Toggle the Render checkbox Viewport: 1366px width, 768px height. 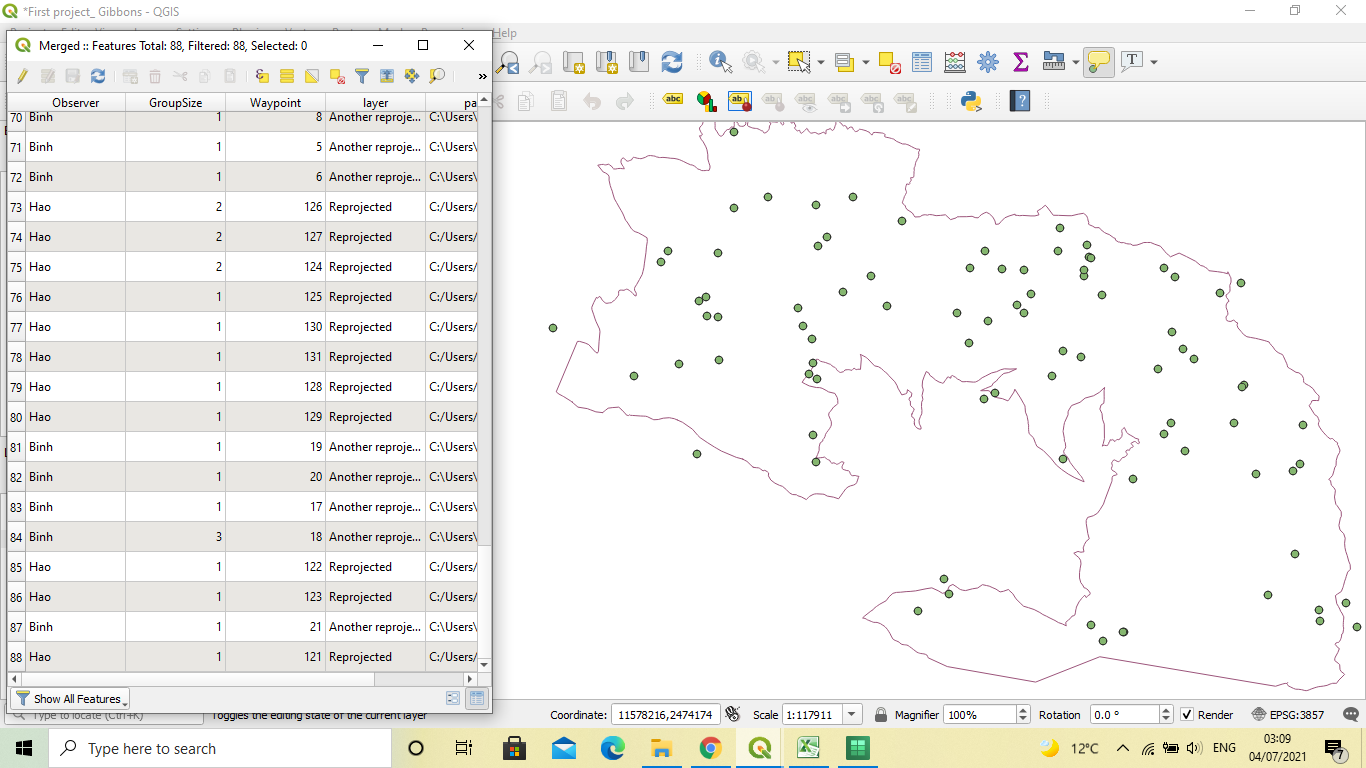click(x=1187, y=715)
